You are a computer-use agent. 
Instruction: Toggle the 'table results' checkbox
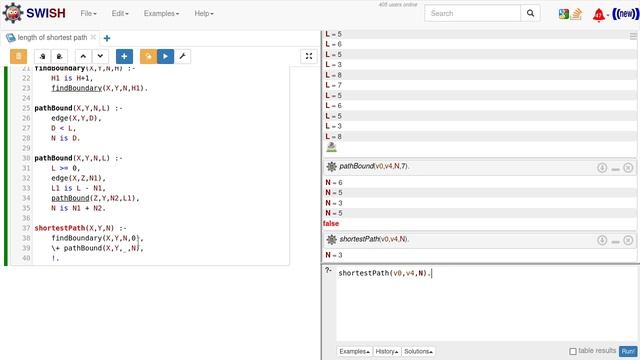(x=573, y=351)
